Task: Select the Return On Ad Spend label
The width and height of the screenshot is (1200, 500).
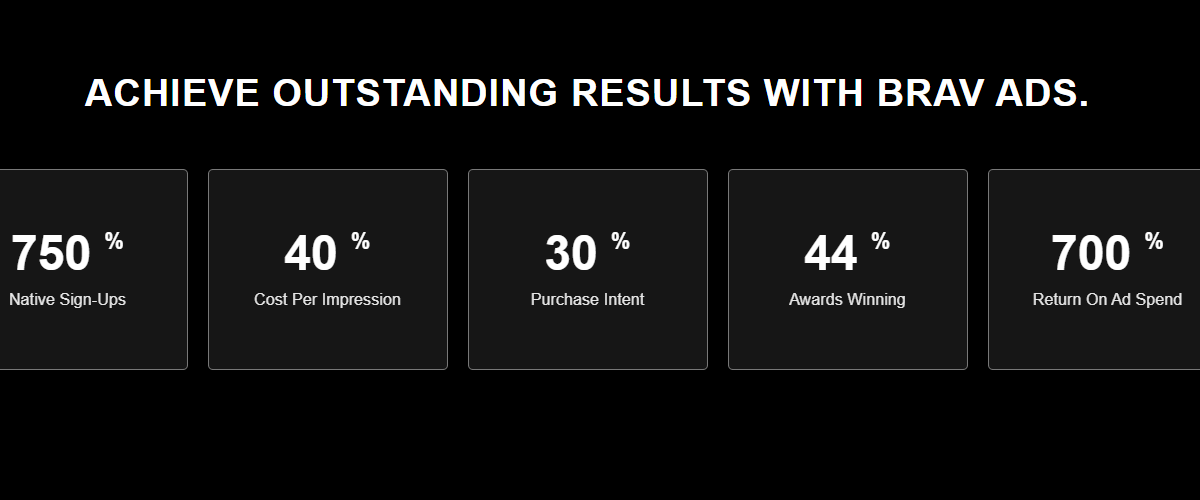Action: click(x=1107, y=299)
